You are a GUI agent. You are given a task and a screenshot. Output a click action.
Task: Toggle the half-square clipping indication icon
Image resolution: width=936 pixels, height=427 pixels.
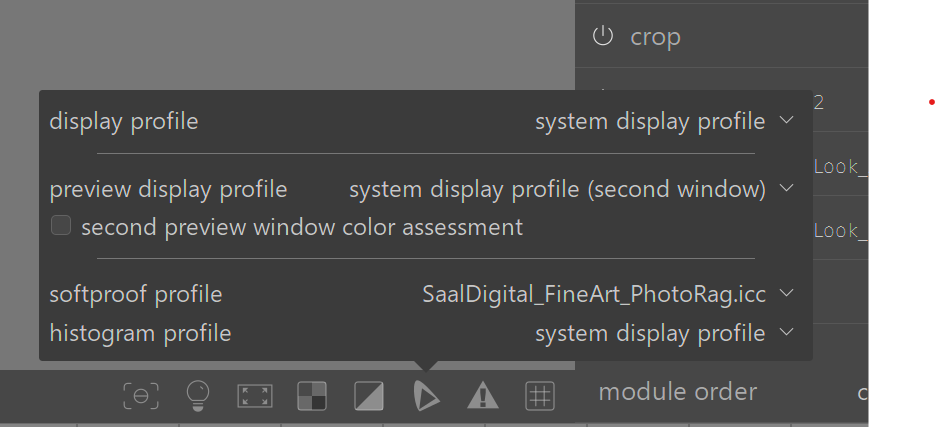click(369, 397)
